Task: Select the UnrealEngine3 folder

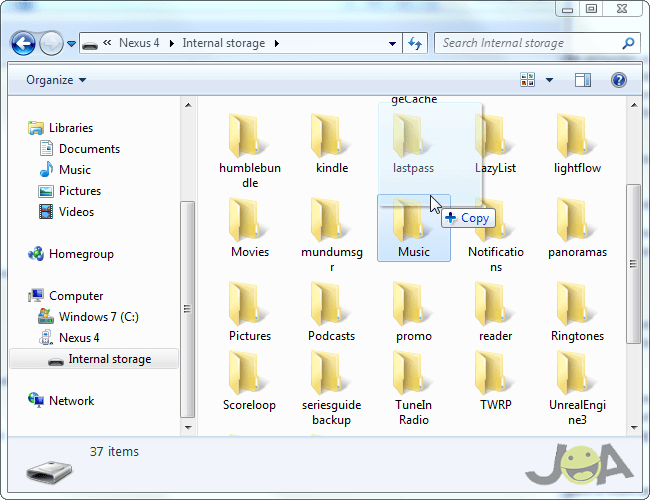Action: coord(577,388)
